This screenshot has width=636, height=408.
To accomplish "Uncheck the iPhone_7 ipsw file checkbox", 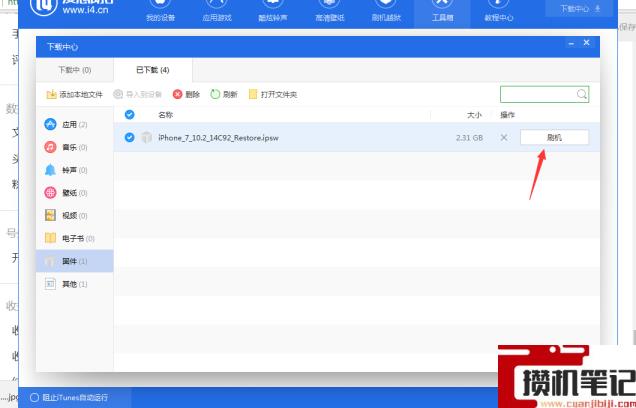I will tap(129, 137).
